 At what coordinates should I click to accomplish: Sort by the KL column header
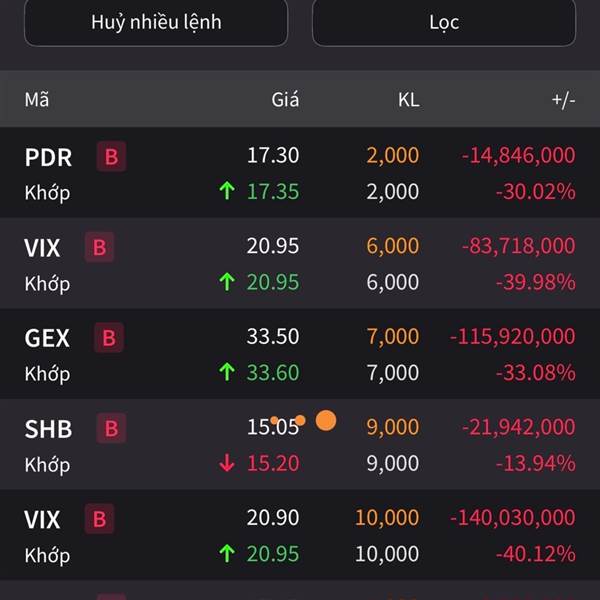click(408, 100)
